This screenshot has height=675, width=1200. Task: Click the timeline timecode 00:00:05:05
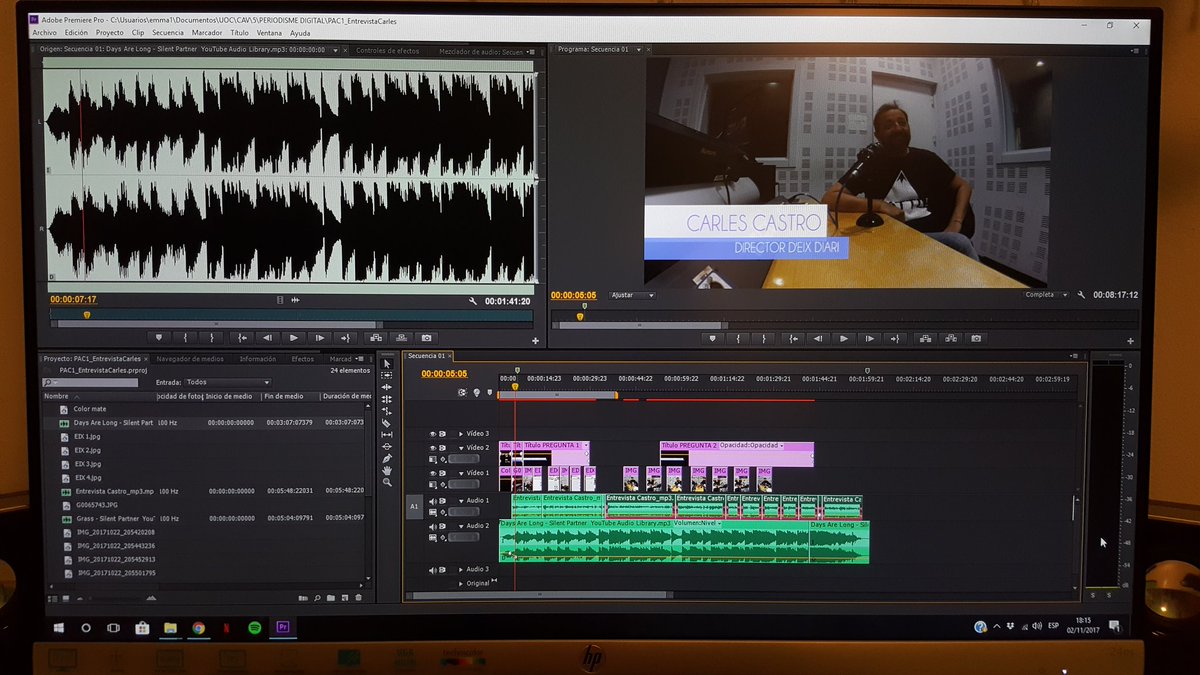[x=444, y=374]
